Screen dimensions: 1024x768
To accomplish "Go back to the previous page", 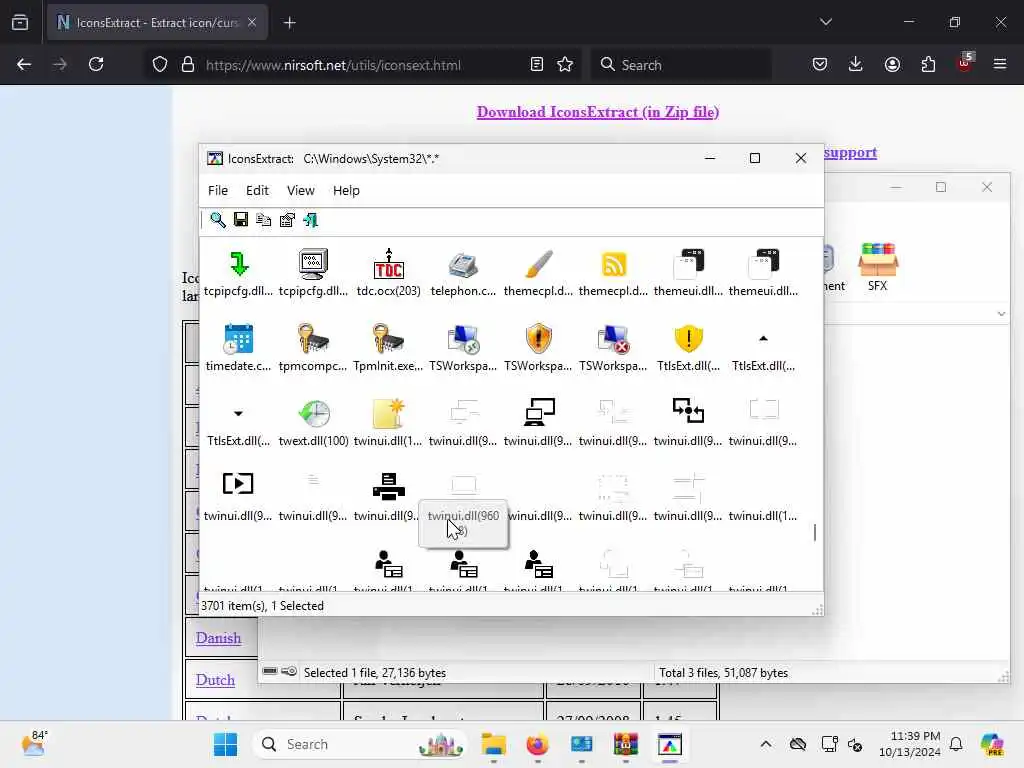I will tap(24, 64).
